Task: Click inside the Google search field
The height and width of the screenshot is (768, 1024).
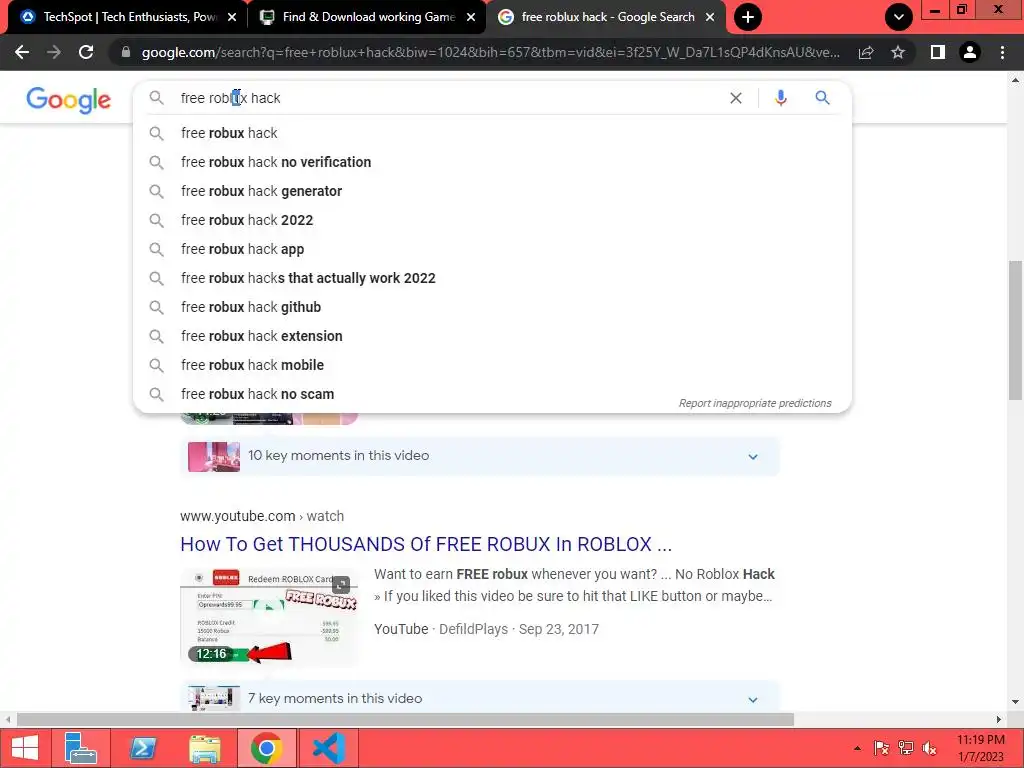Action: [x=451, y=98]
